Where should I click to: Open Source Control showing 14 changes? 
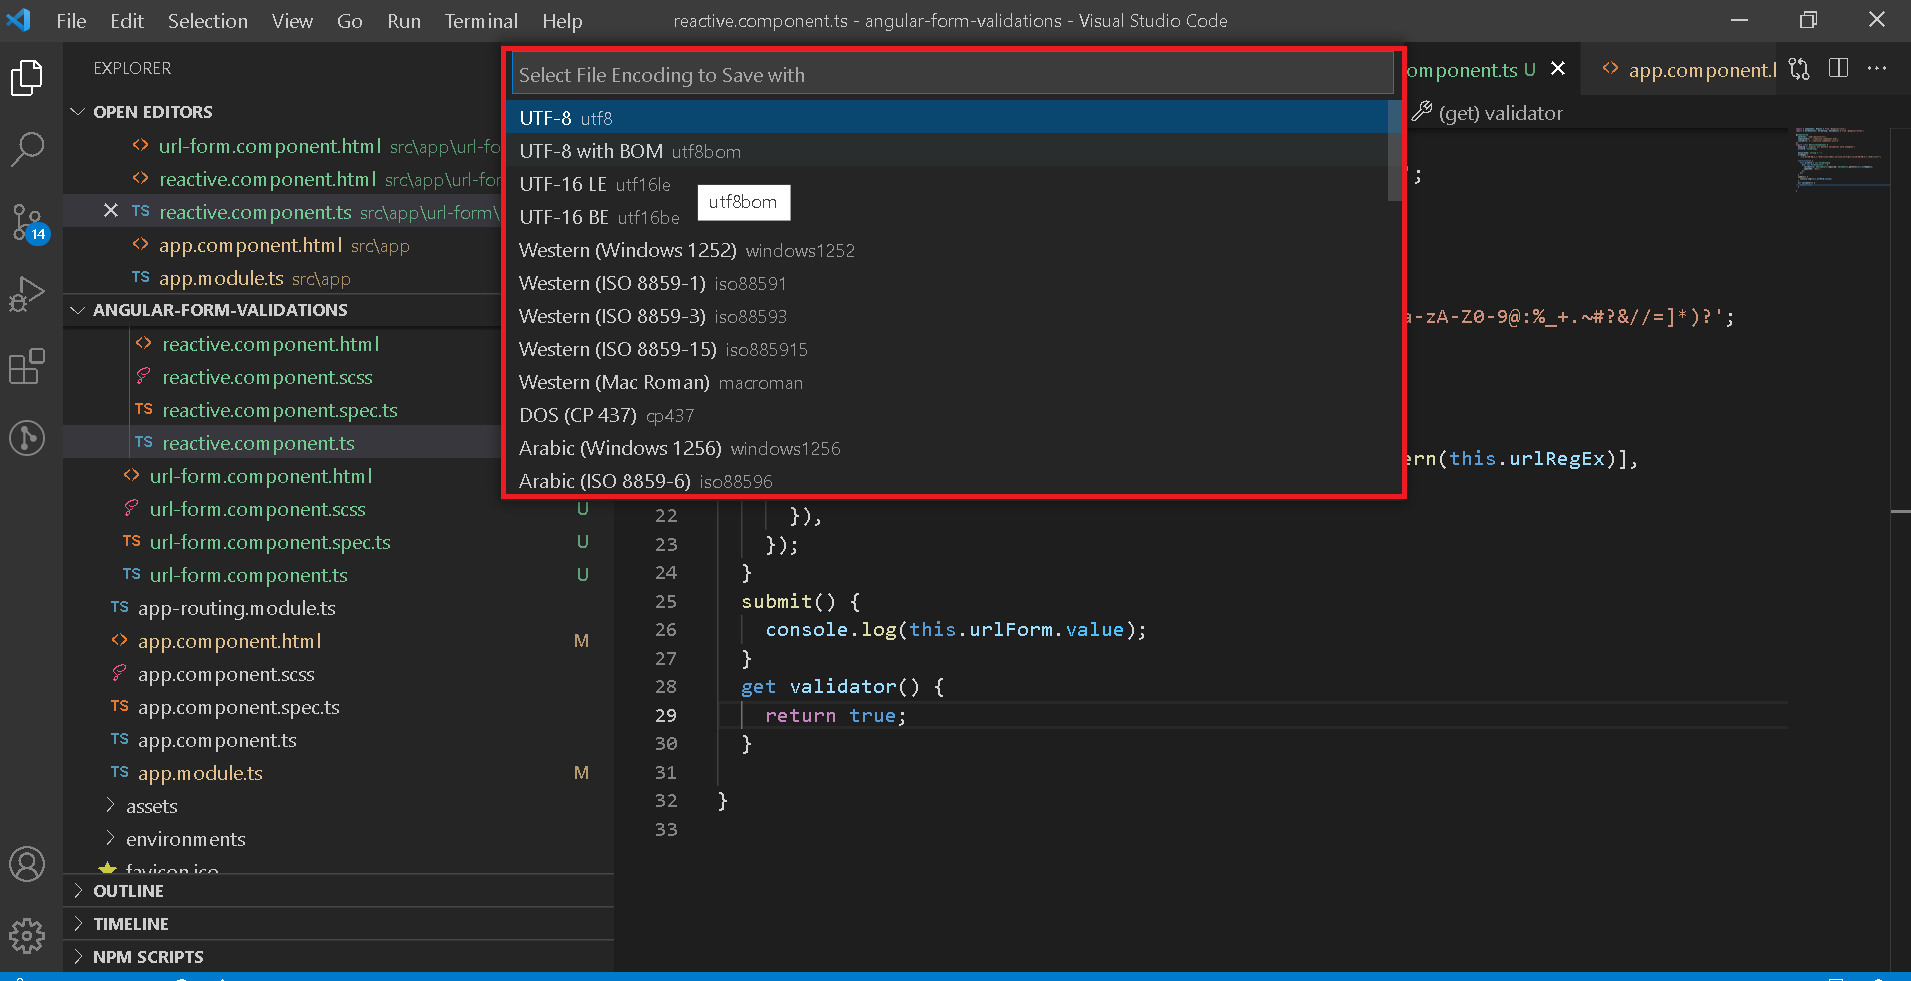27,222
